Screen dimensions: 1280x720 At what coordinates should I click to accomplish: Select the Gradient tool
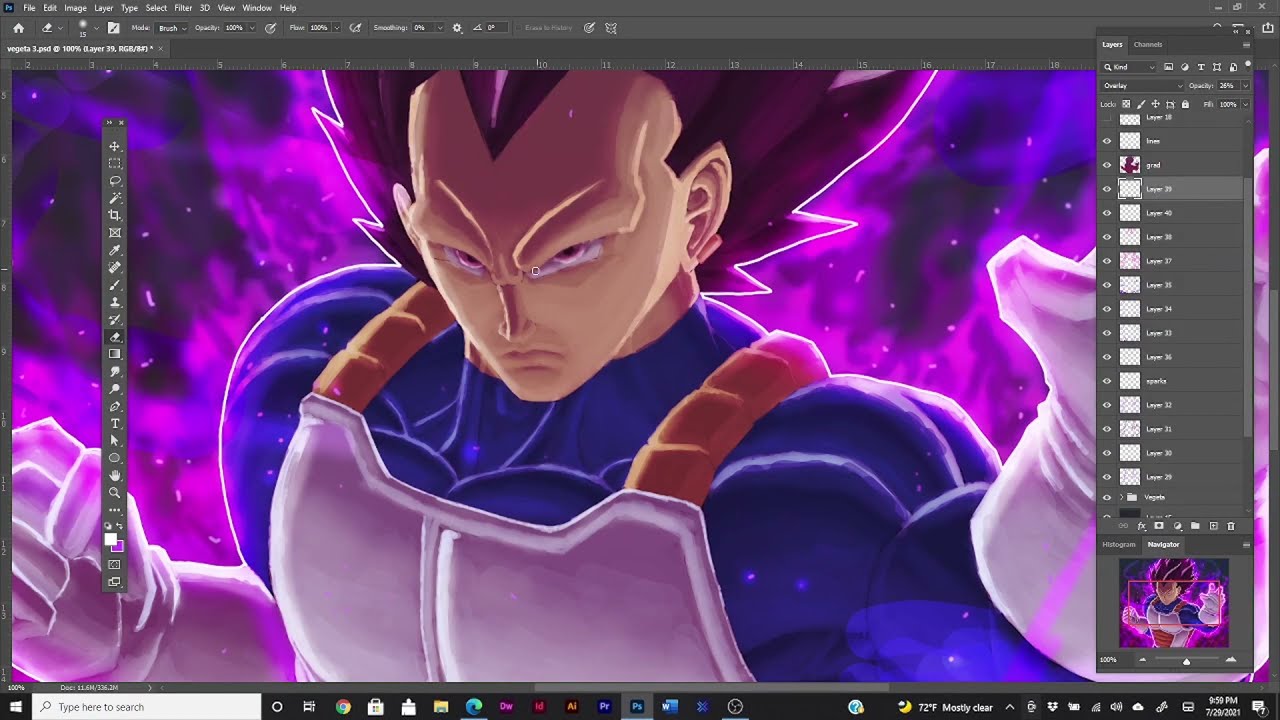pos(114,354)
